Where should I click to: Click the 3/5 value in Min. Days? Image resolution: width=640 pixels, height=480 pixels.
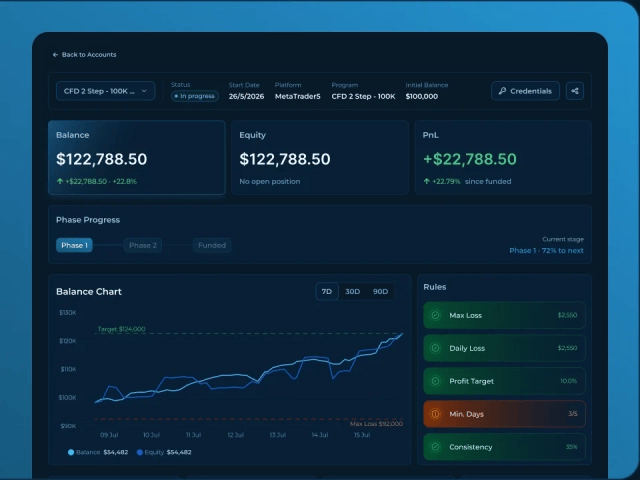(573, 414)
